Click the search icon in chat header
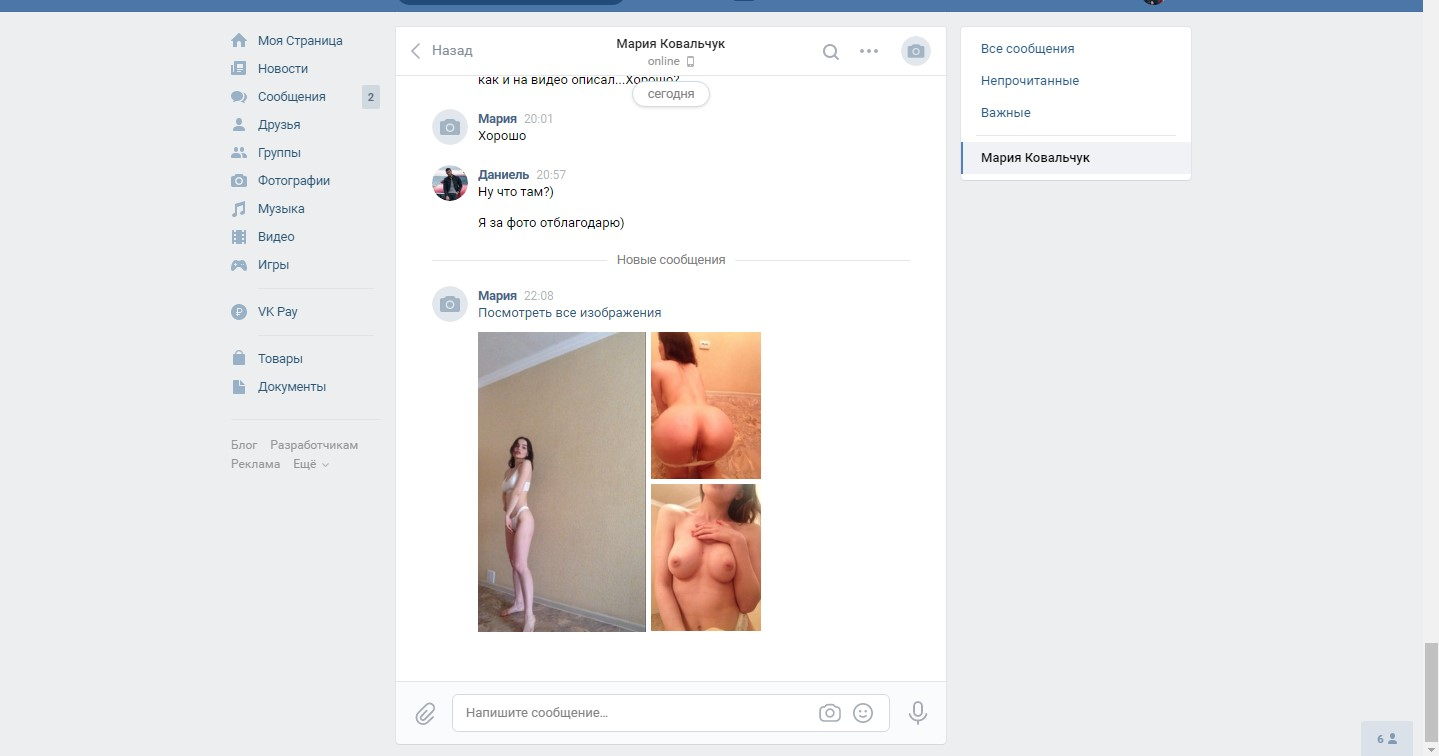The height and width of the screenshot is (756, 1439). tap(830, 52)
